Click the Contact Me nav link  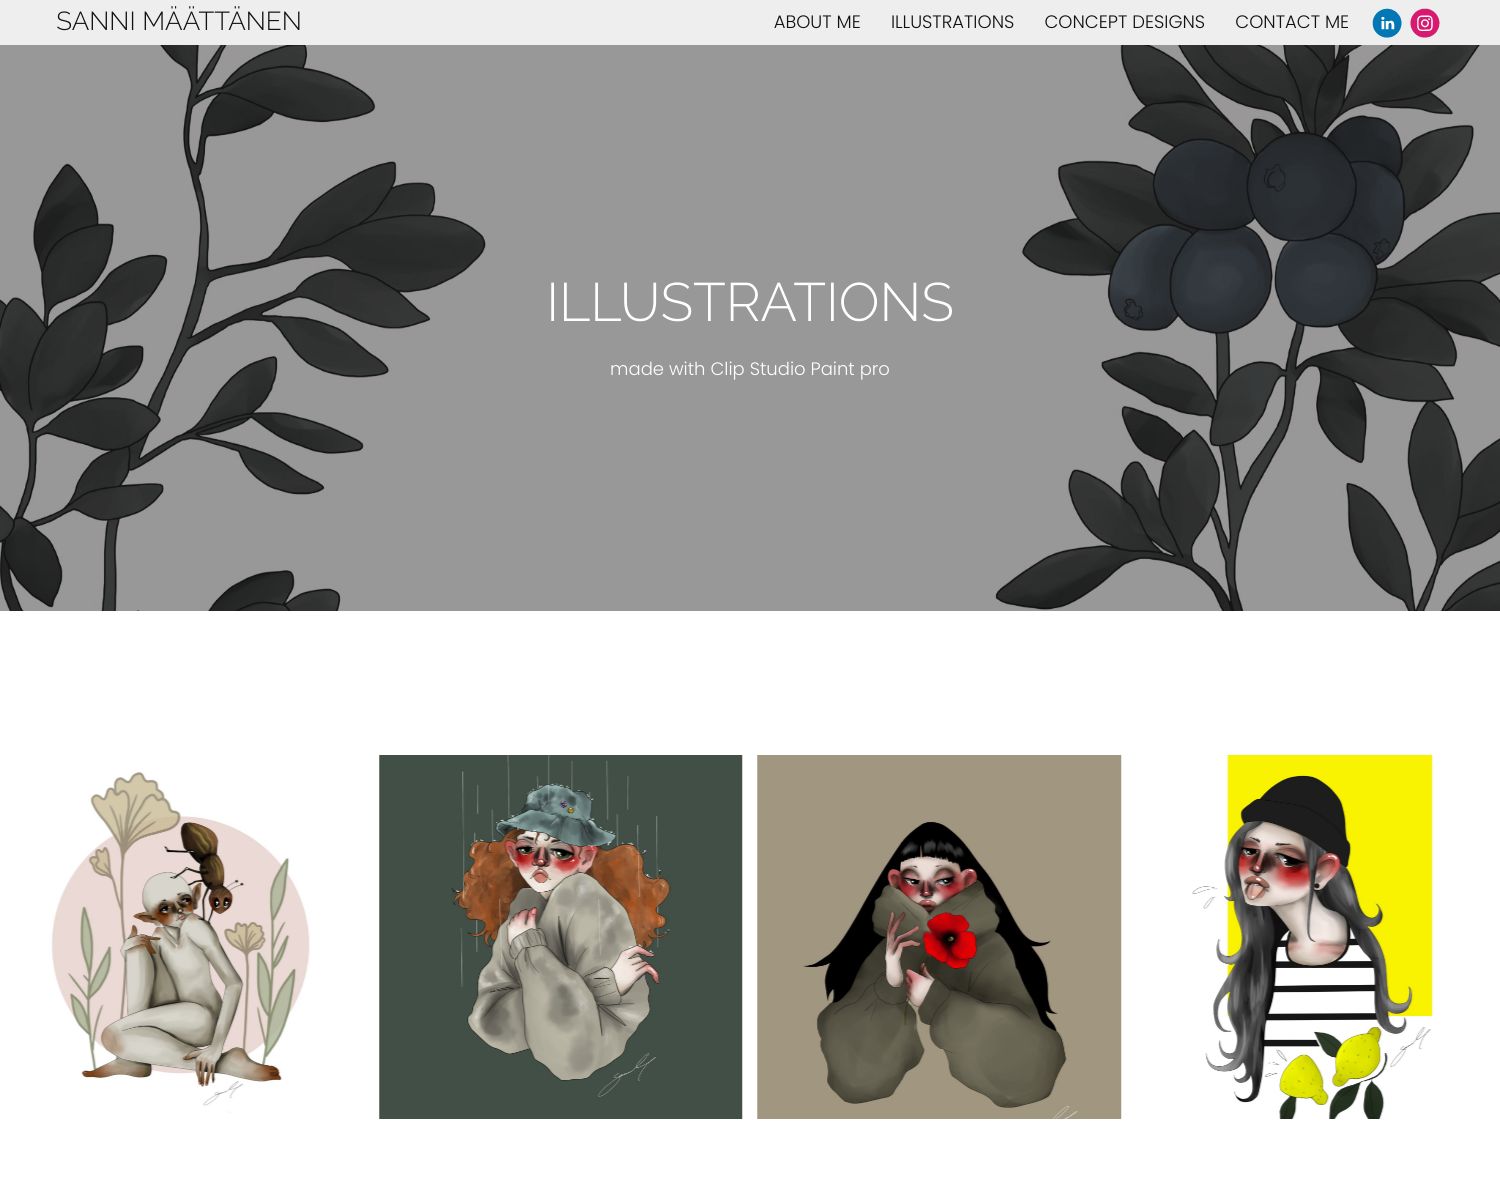[x=1292, y=22]
